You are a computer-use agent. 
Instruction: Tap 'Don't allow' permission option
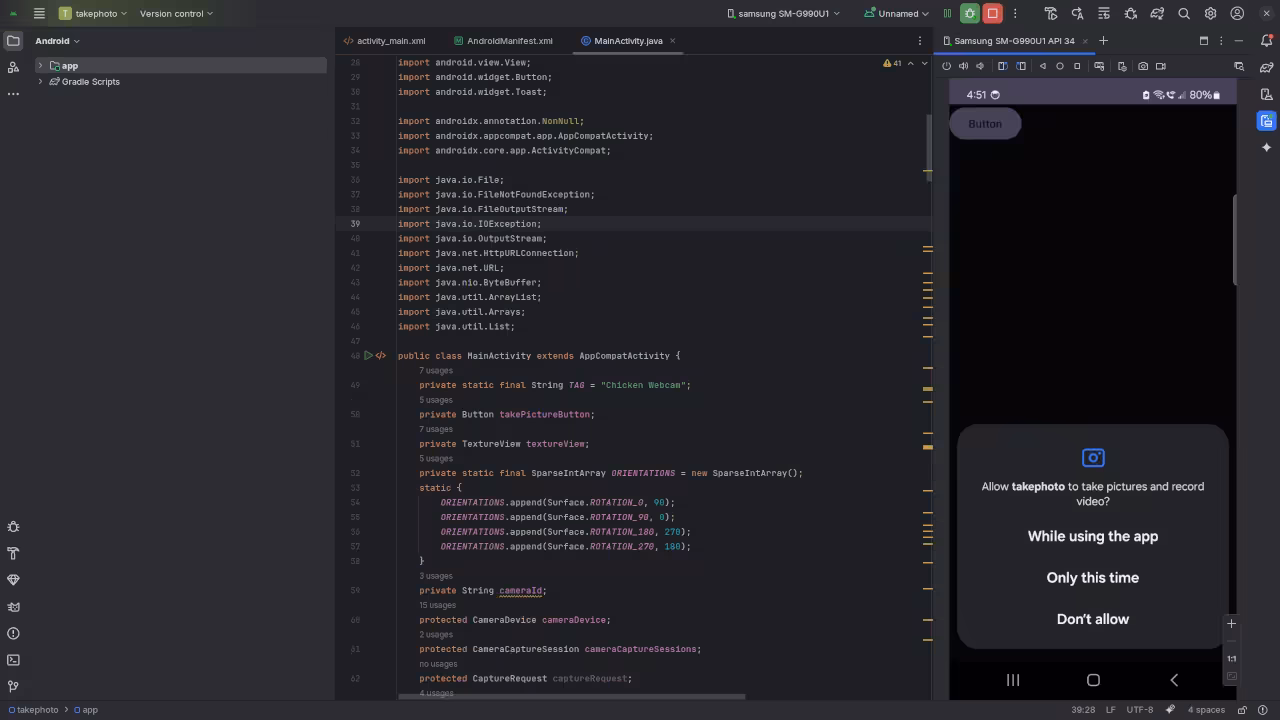click(1093, 620)
